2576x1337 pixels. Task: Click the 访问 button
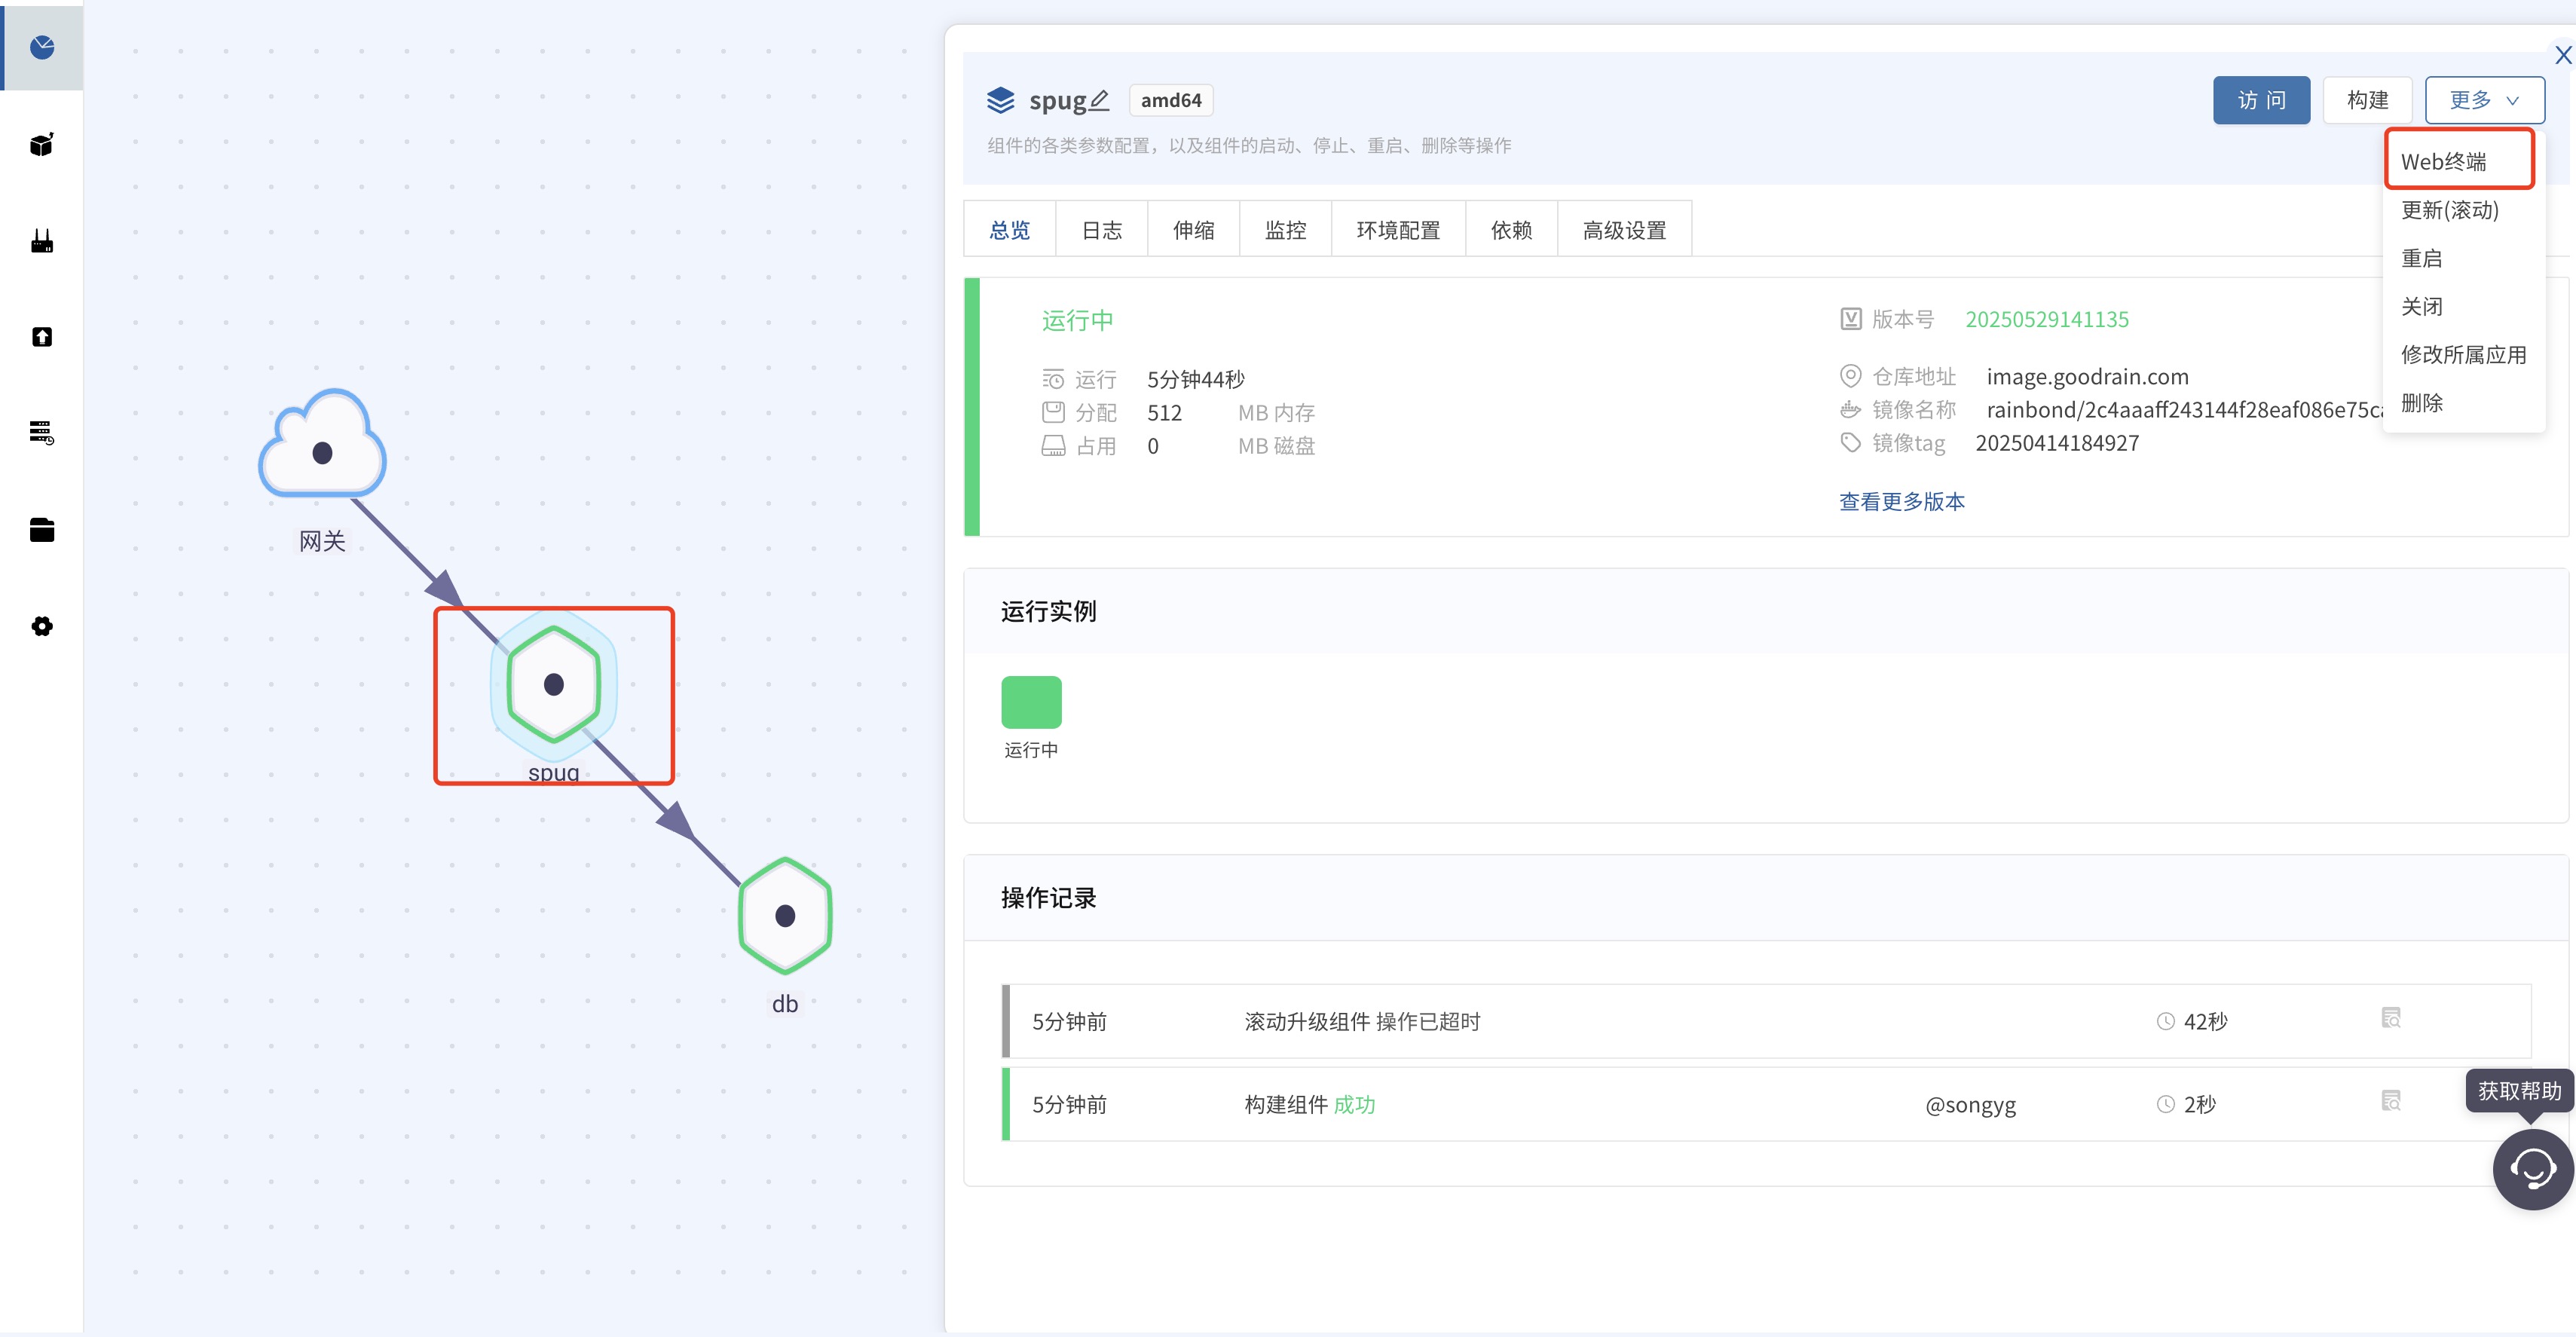click(x=2260, y=100)
